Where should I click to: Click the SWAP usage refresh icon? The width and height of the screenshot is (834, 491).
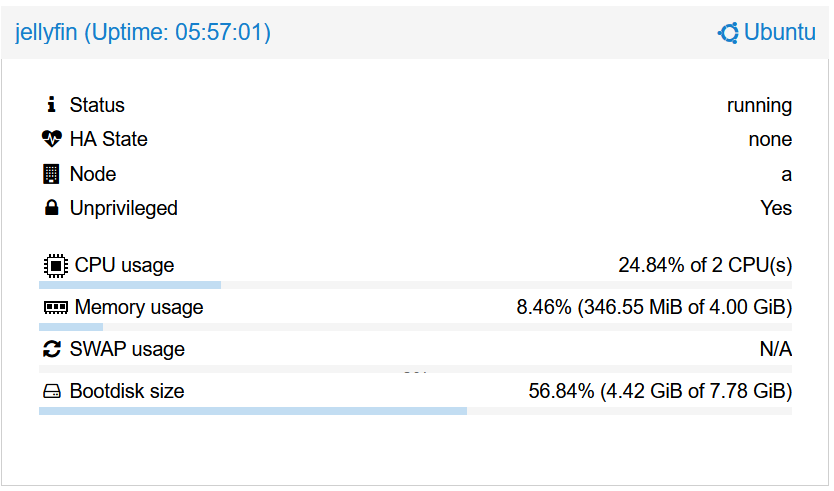(52, 349)
